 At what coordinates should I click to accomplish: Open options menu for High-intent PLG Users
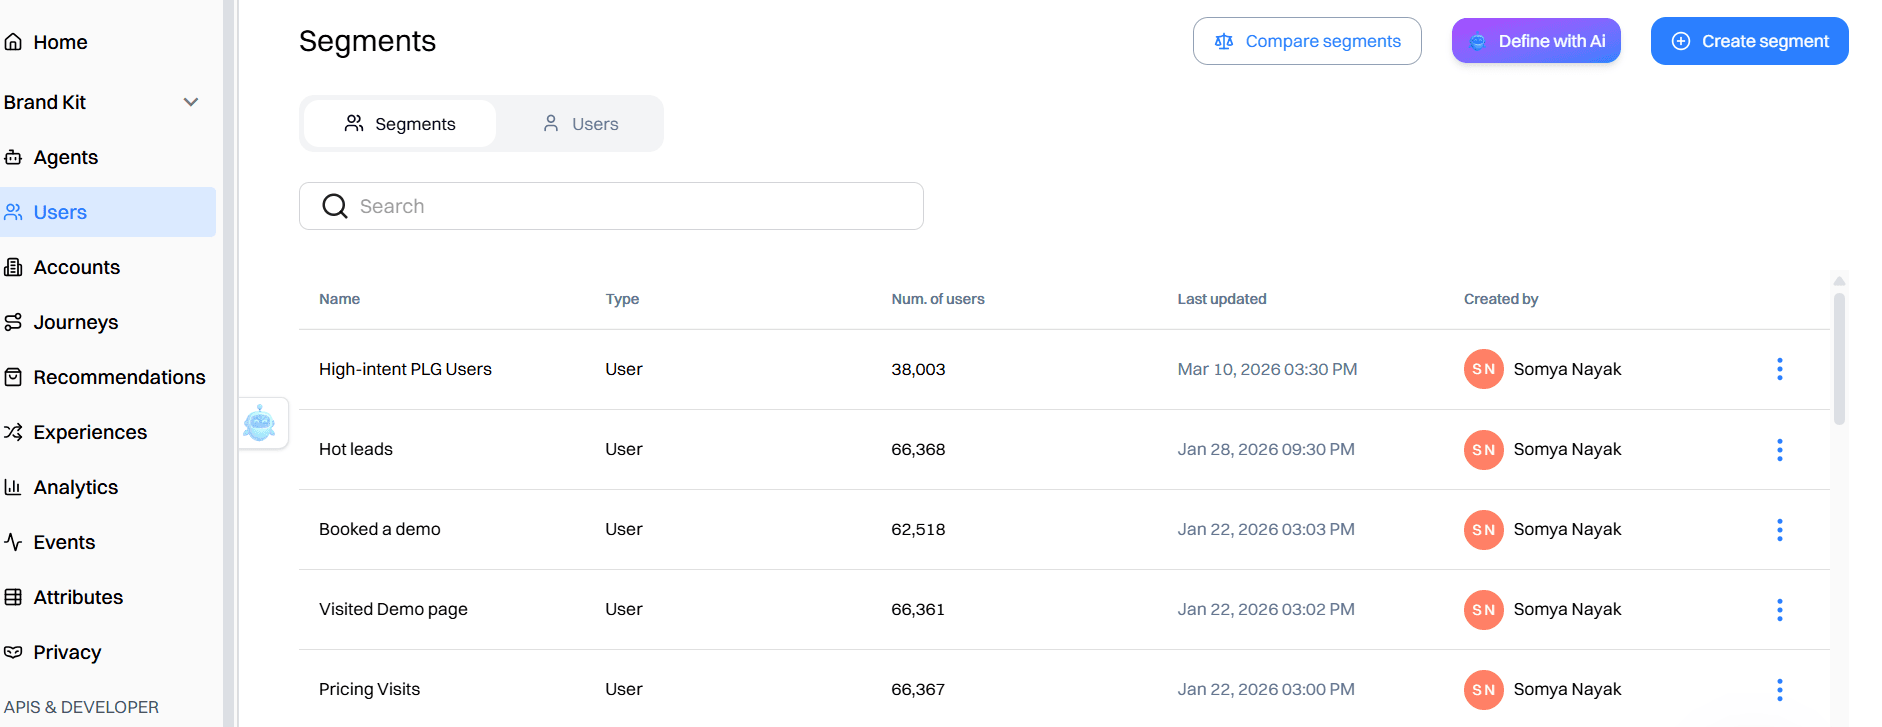[x=1779, y=369]
